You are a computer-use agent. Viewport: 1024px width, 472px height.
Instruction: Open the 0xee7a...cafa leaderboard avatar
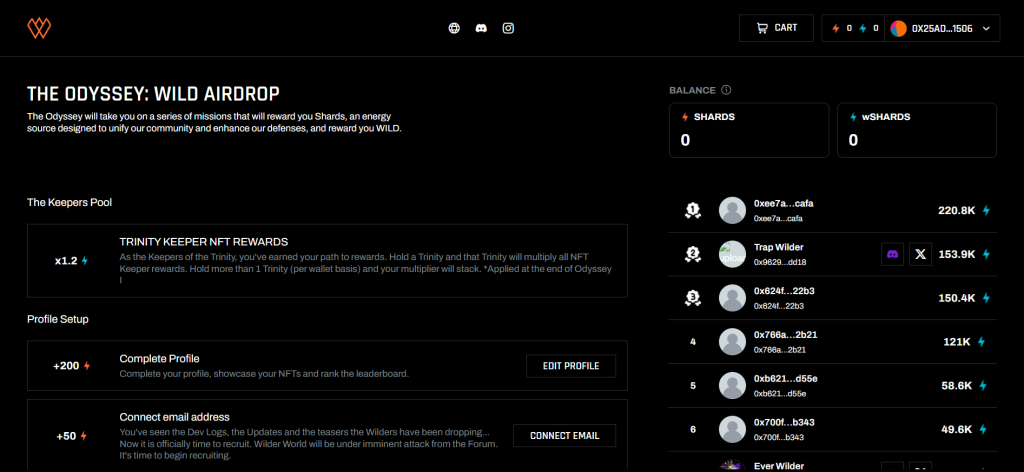click(732, 210)
